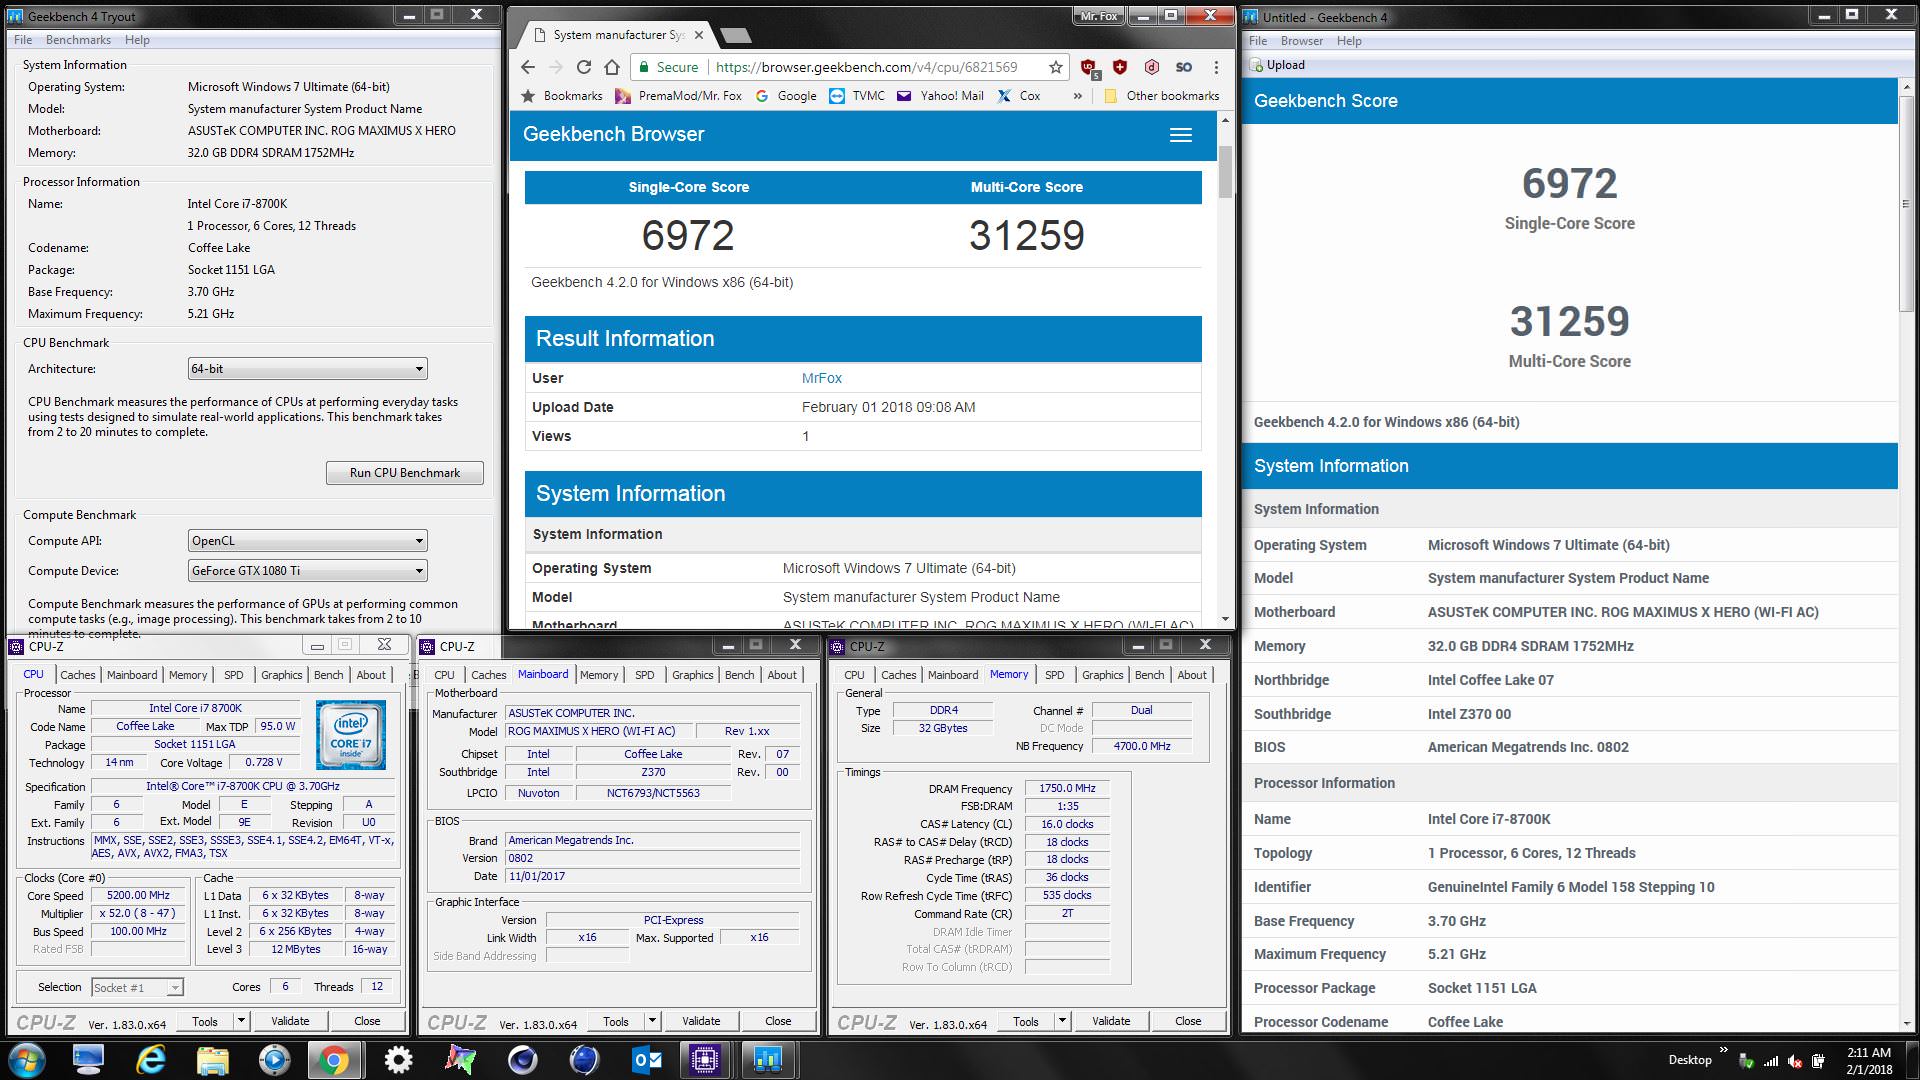
Task: Open the MrFox user link
Action: (x=822, y=378)
